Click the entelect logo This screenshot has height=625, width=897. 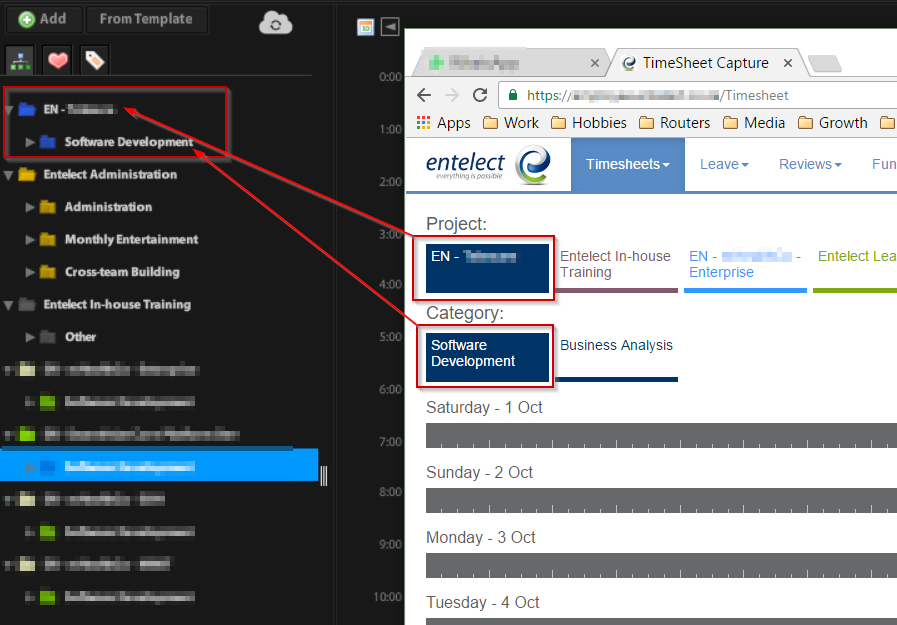(488, 165)
